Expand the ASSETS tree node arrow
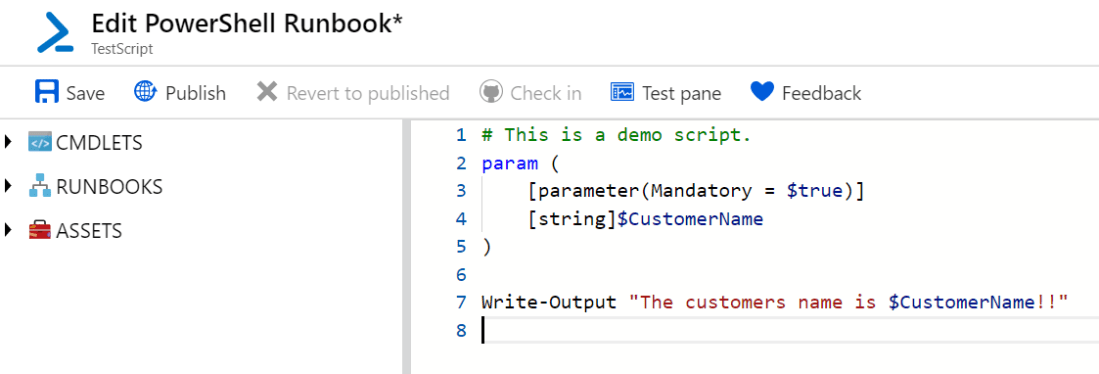The image size is (1099, 374). click(8, 230)
